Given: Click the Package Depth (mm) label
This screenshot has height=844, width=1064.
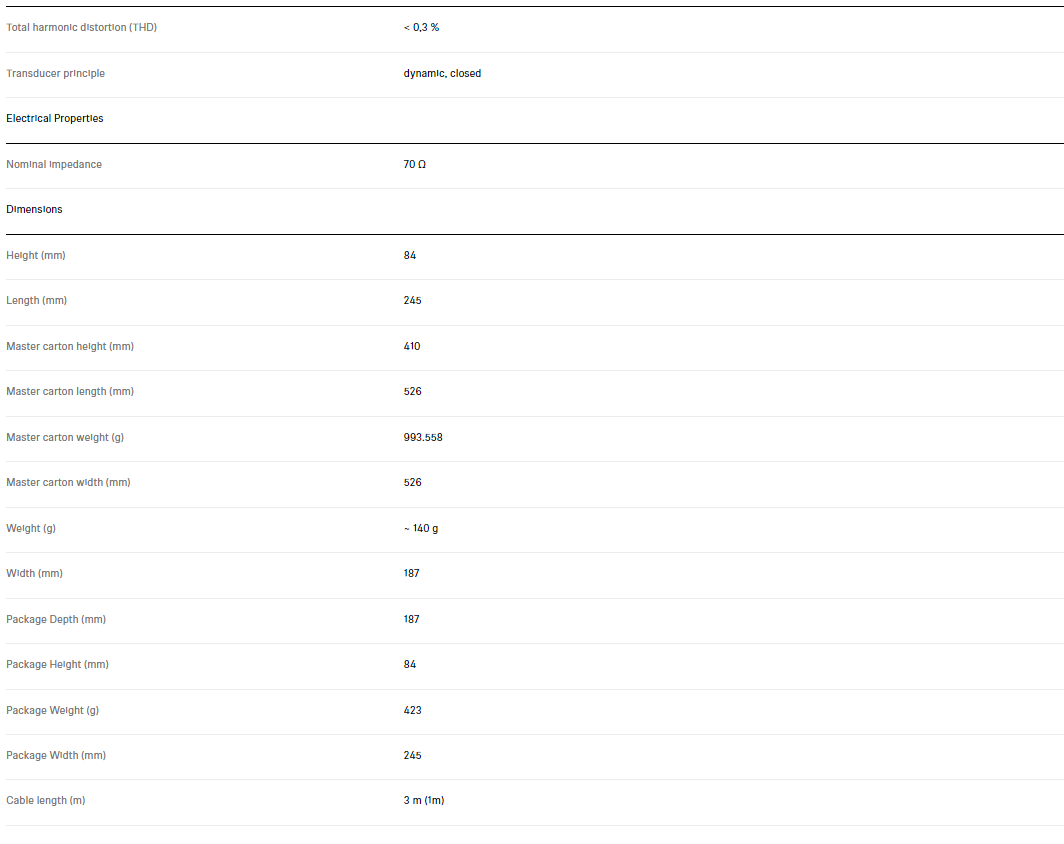Looking at the screenshot, I should 56,619.
